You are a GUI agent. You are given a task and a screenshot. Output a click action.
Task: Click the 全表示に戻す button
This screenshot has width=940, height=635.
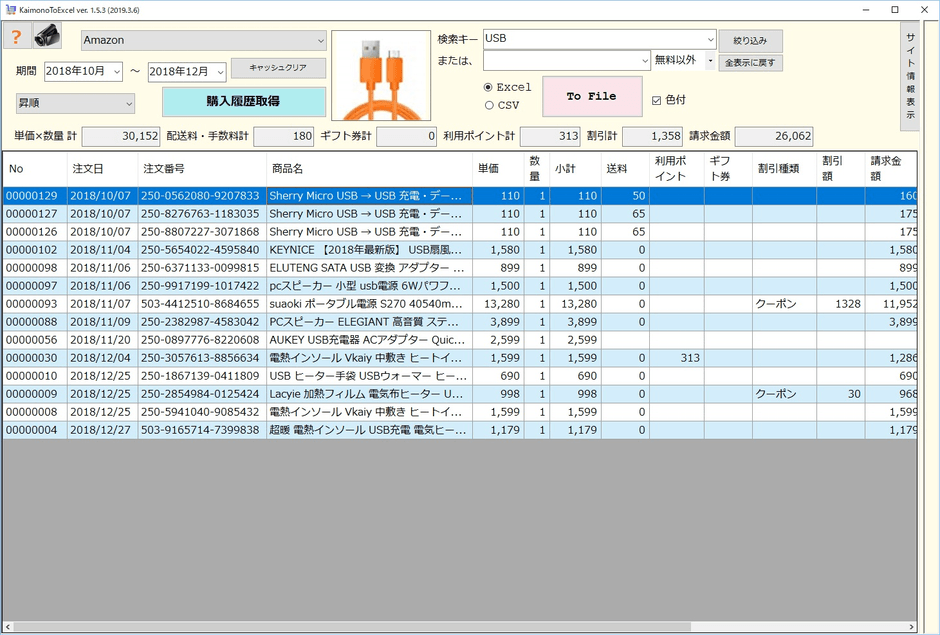(x=751, y=62)
